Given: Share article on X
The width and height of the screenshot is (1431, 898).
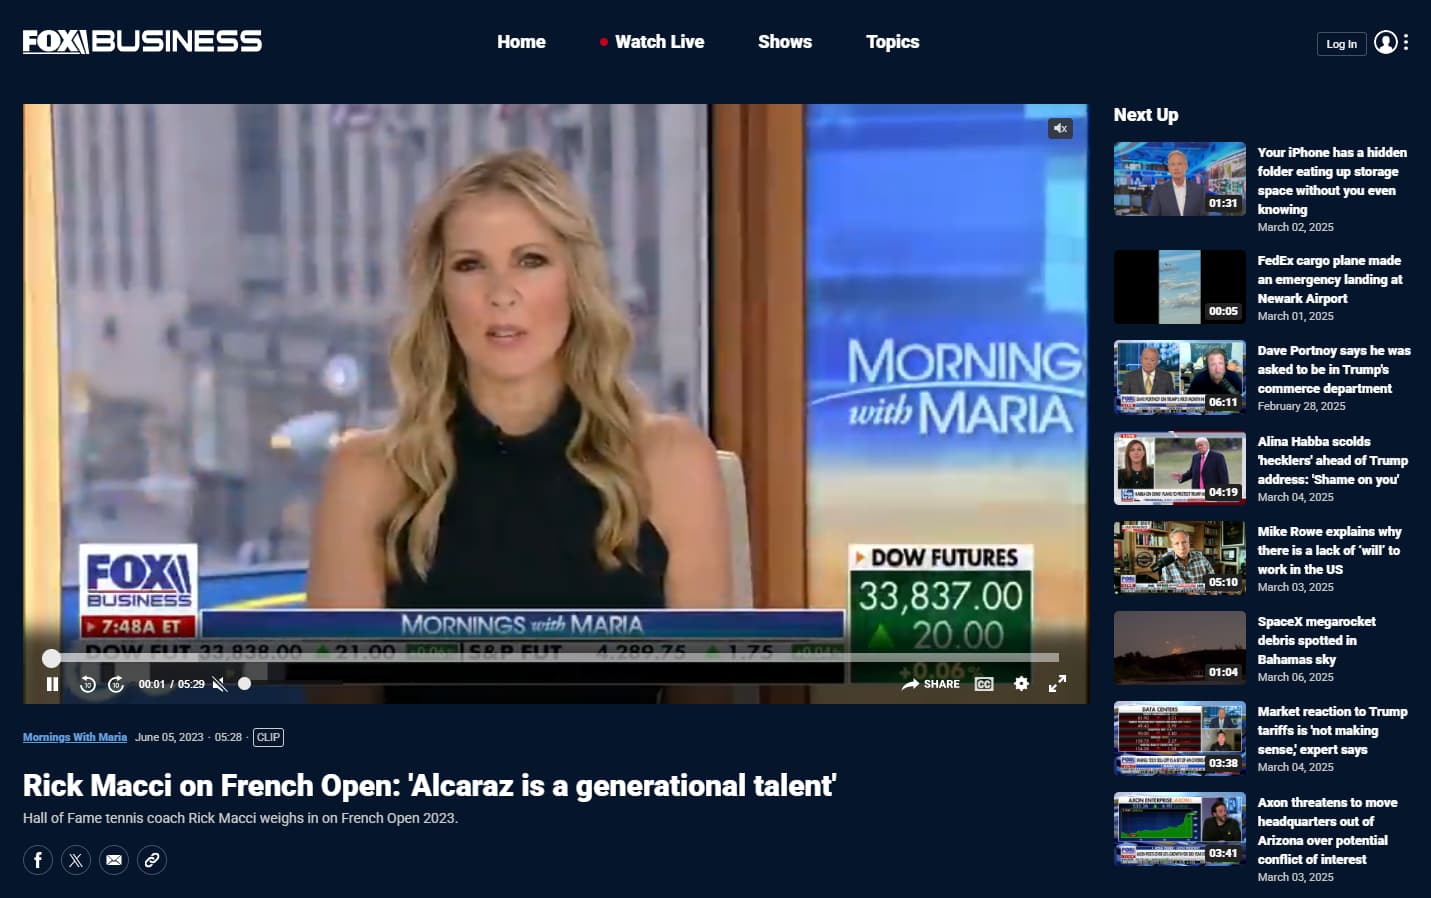Looking at the screenshot, I should coord(76,860).
